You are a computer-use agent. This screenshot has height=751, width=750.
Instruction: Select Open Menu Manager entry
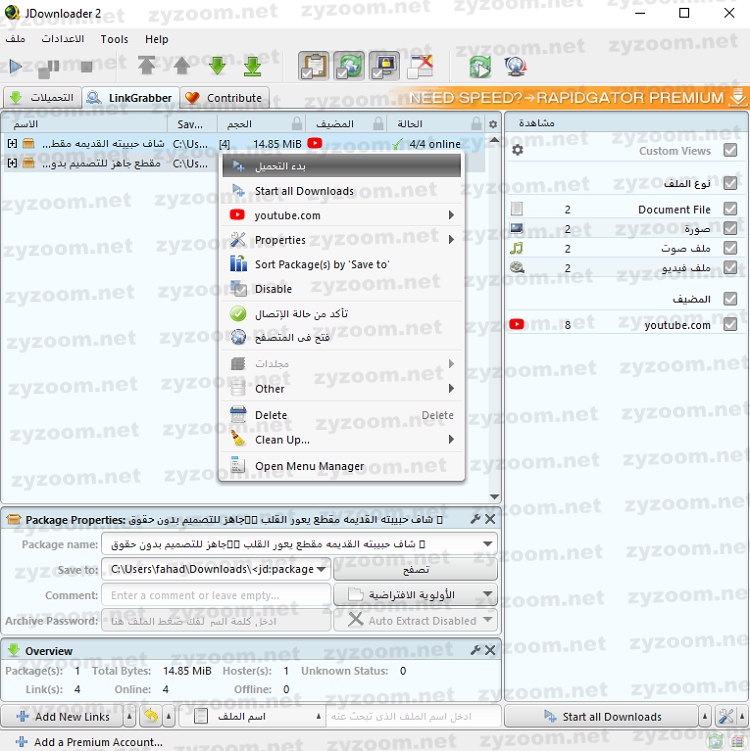click(342, 466)
